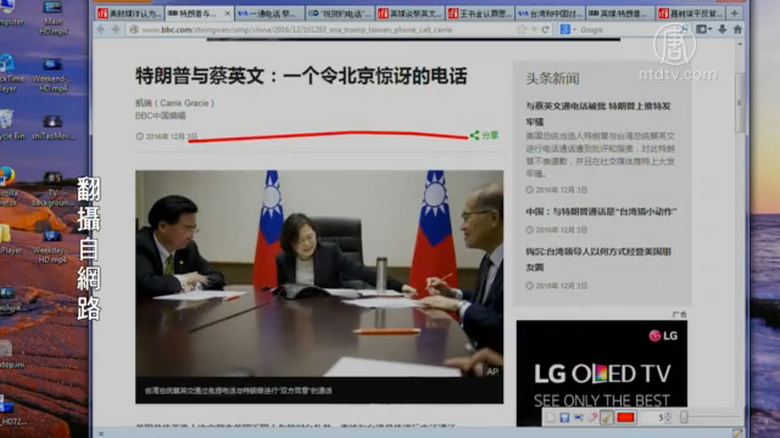Screen dimensions: 780x438
Task: Select the highlighted brush drawing tool
Action: click(607, 417)
